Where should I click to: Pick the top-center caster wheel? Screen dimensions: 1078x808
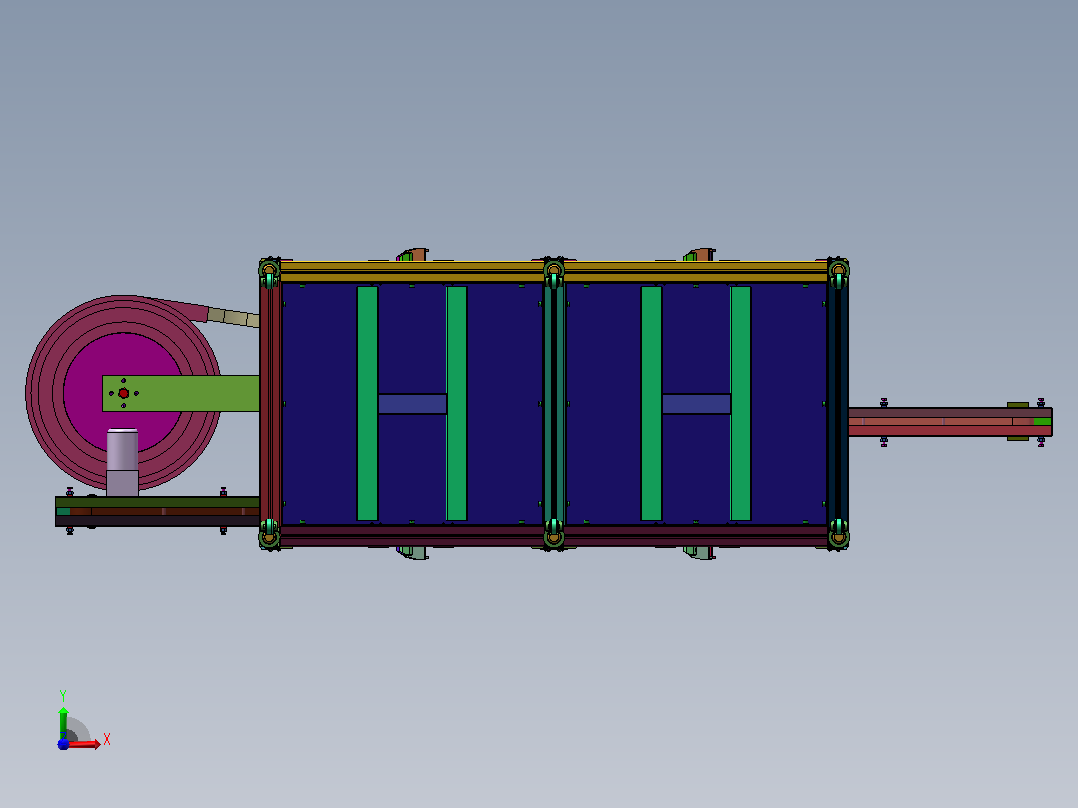pyautogui.click(x=554, y=272)
